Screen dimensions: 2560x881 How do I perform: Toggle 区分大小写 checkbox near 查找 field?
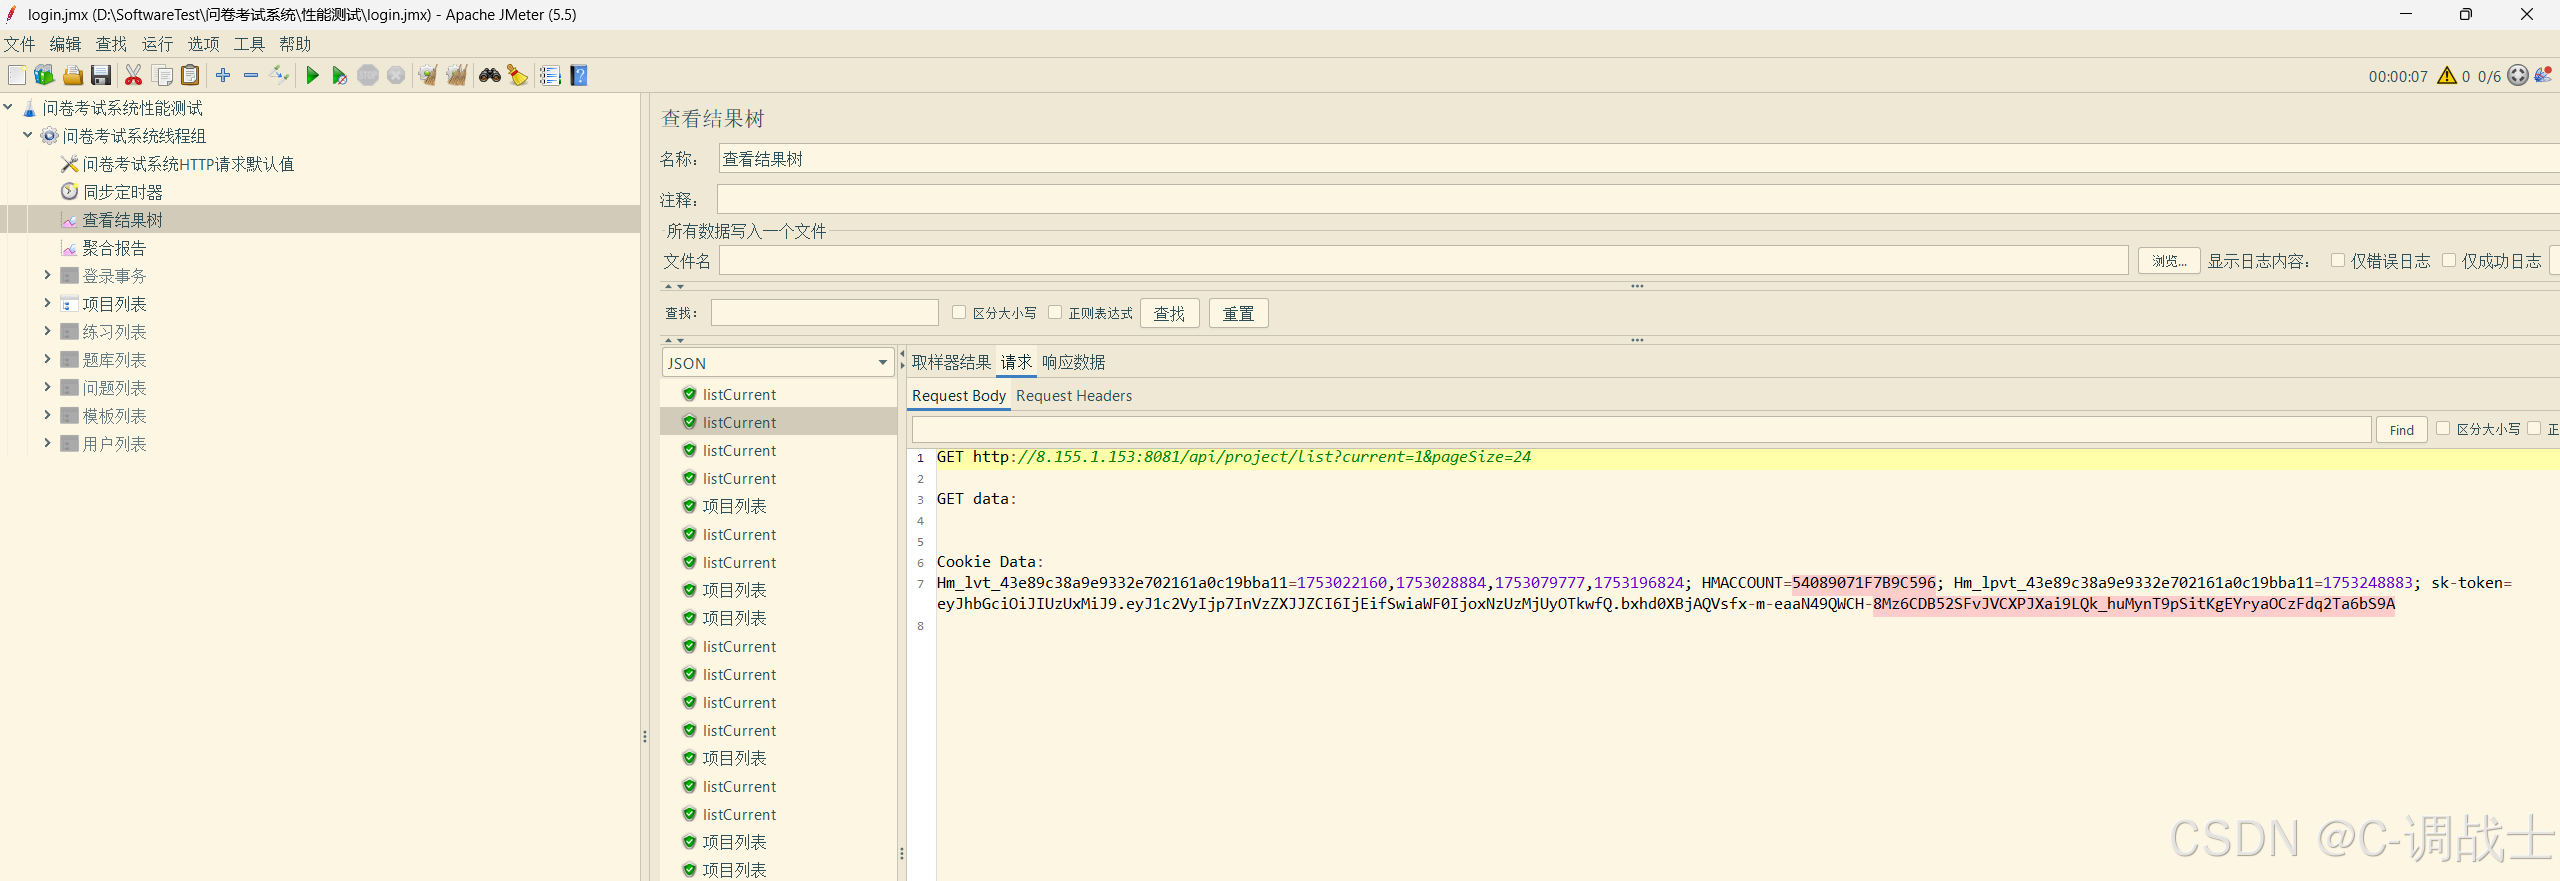coord(959,312)
